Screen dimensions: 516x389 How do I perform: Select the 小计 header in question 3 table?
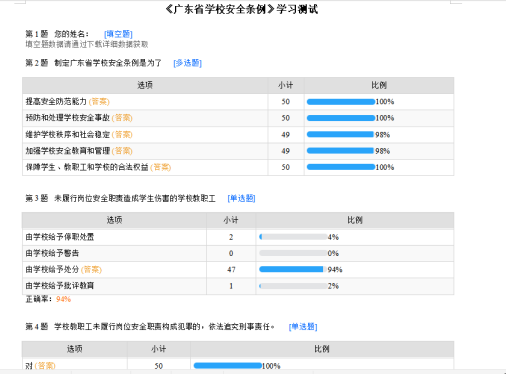click(x=231, y=220)
